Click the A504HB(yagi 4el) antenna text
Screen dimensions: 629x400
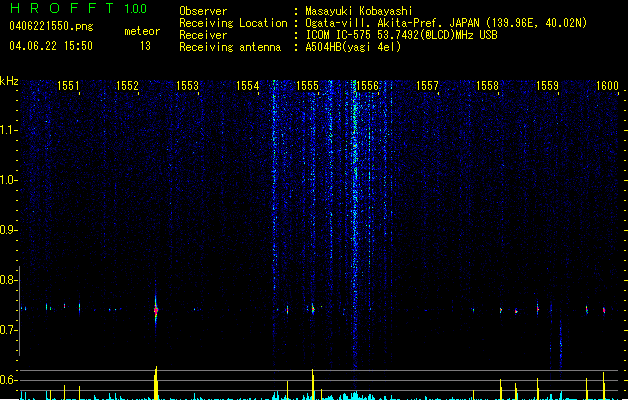tap(353, 47)
